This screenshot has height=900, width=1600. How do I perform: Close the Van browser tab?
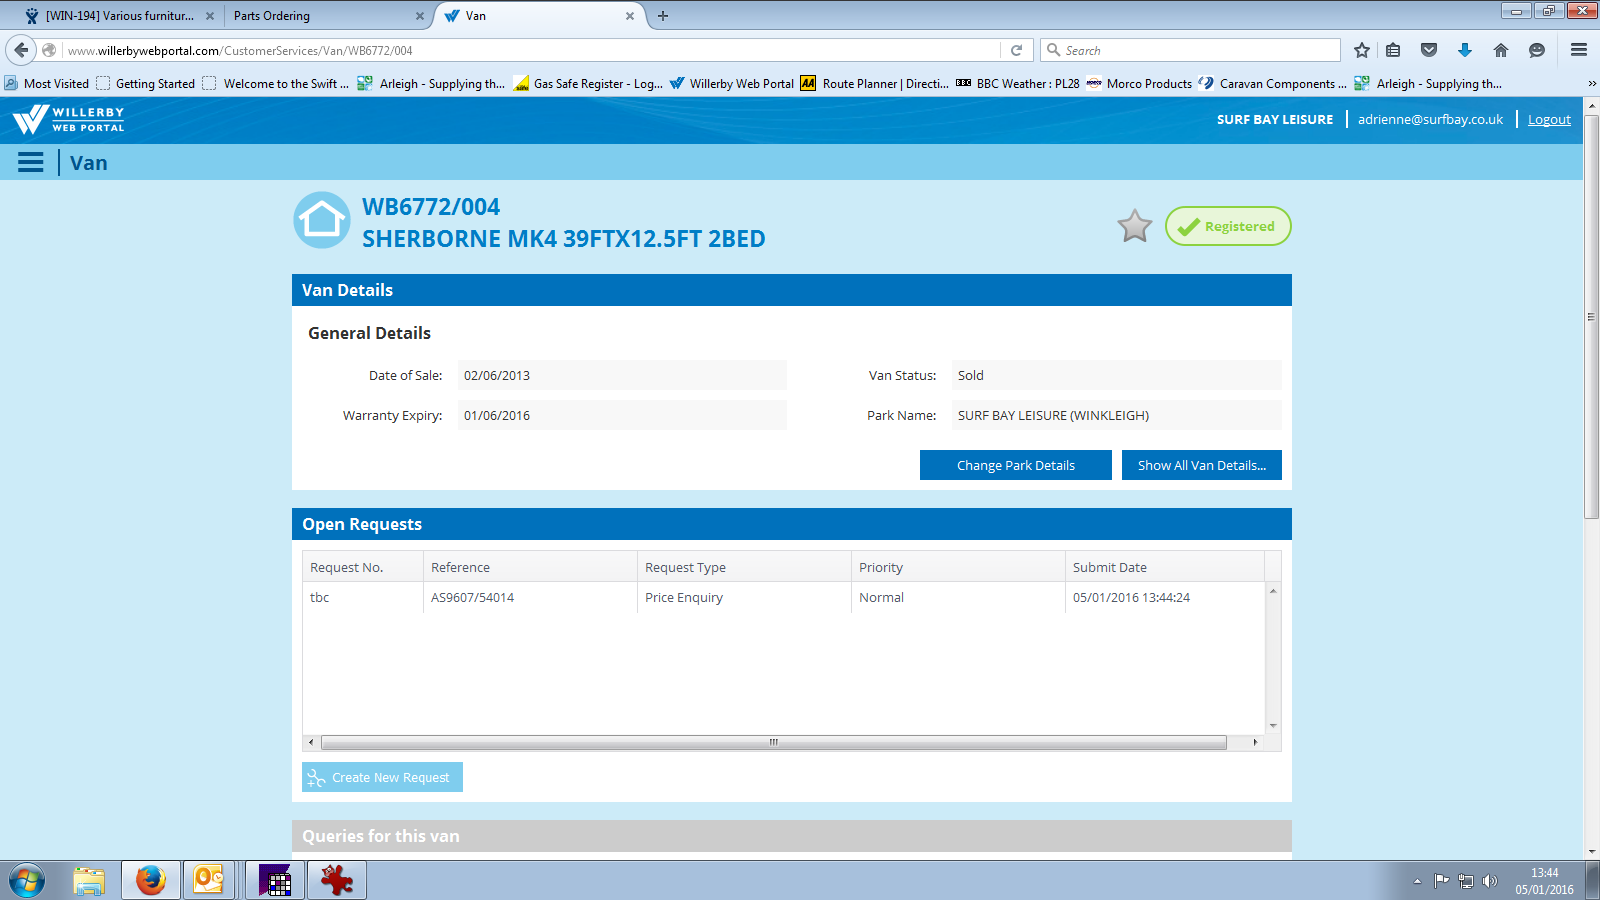[x=630, y=16]
